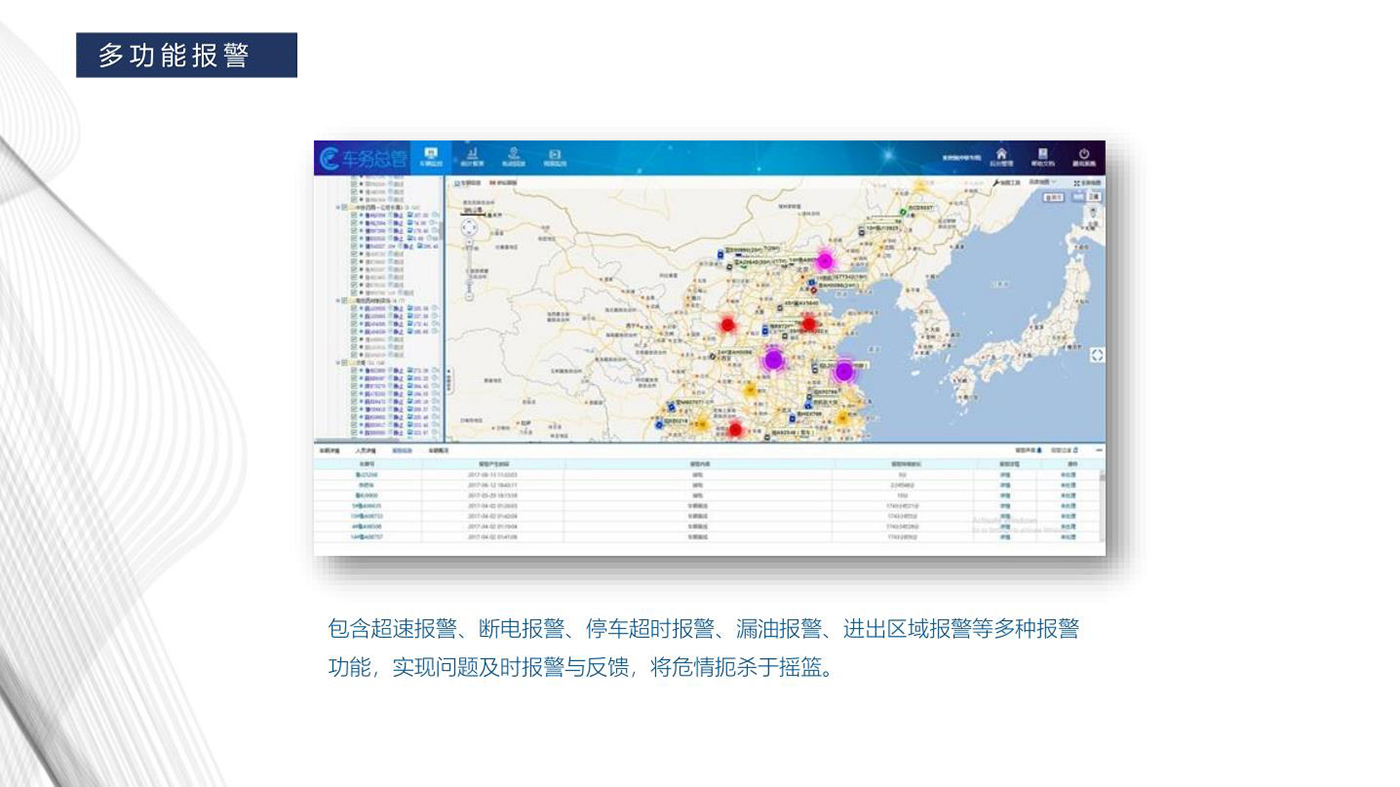Screen dimensions: 1400x787
Task: Collapse the second vehicle group in the tree
Action: coord(338,300)
